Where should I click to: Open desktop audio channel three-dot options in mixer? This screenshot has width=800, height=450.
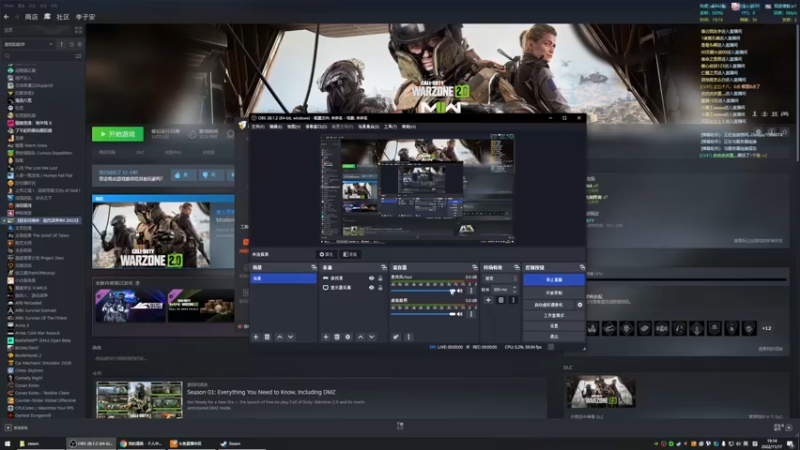[471, 314]
